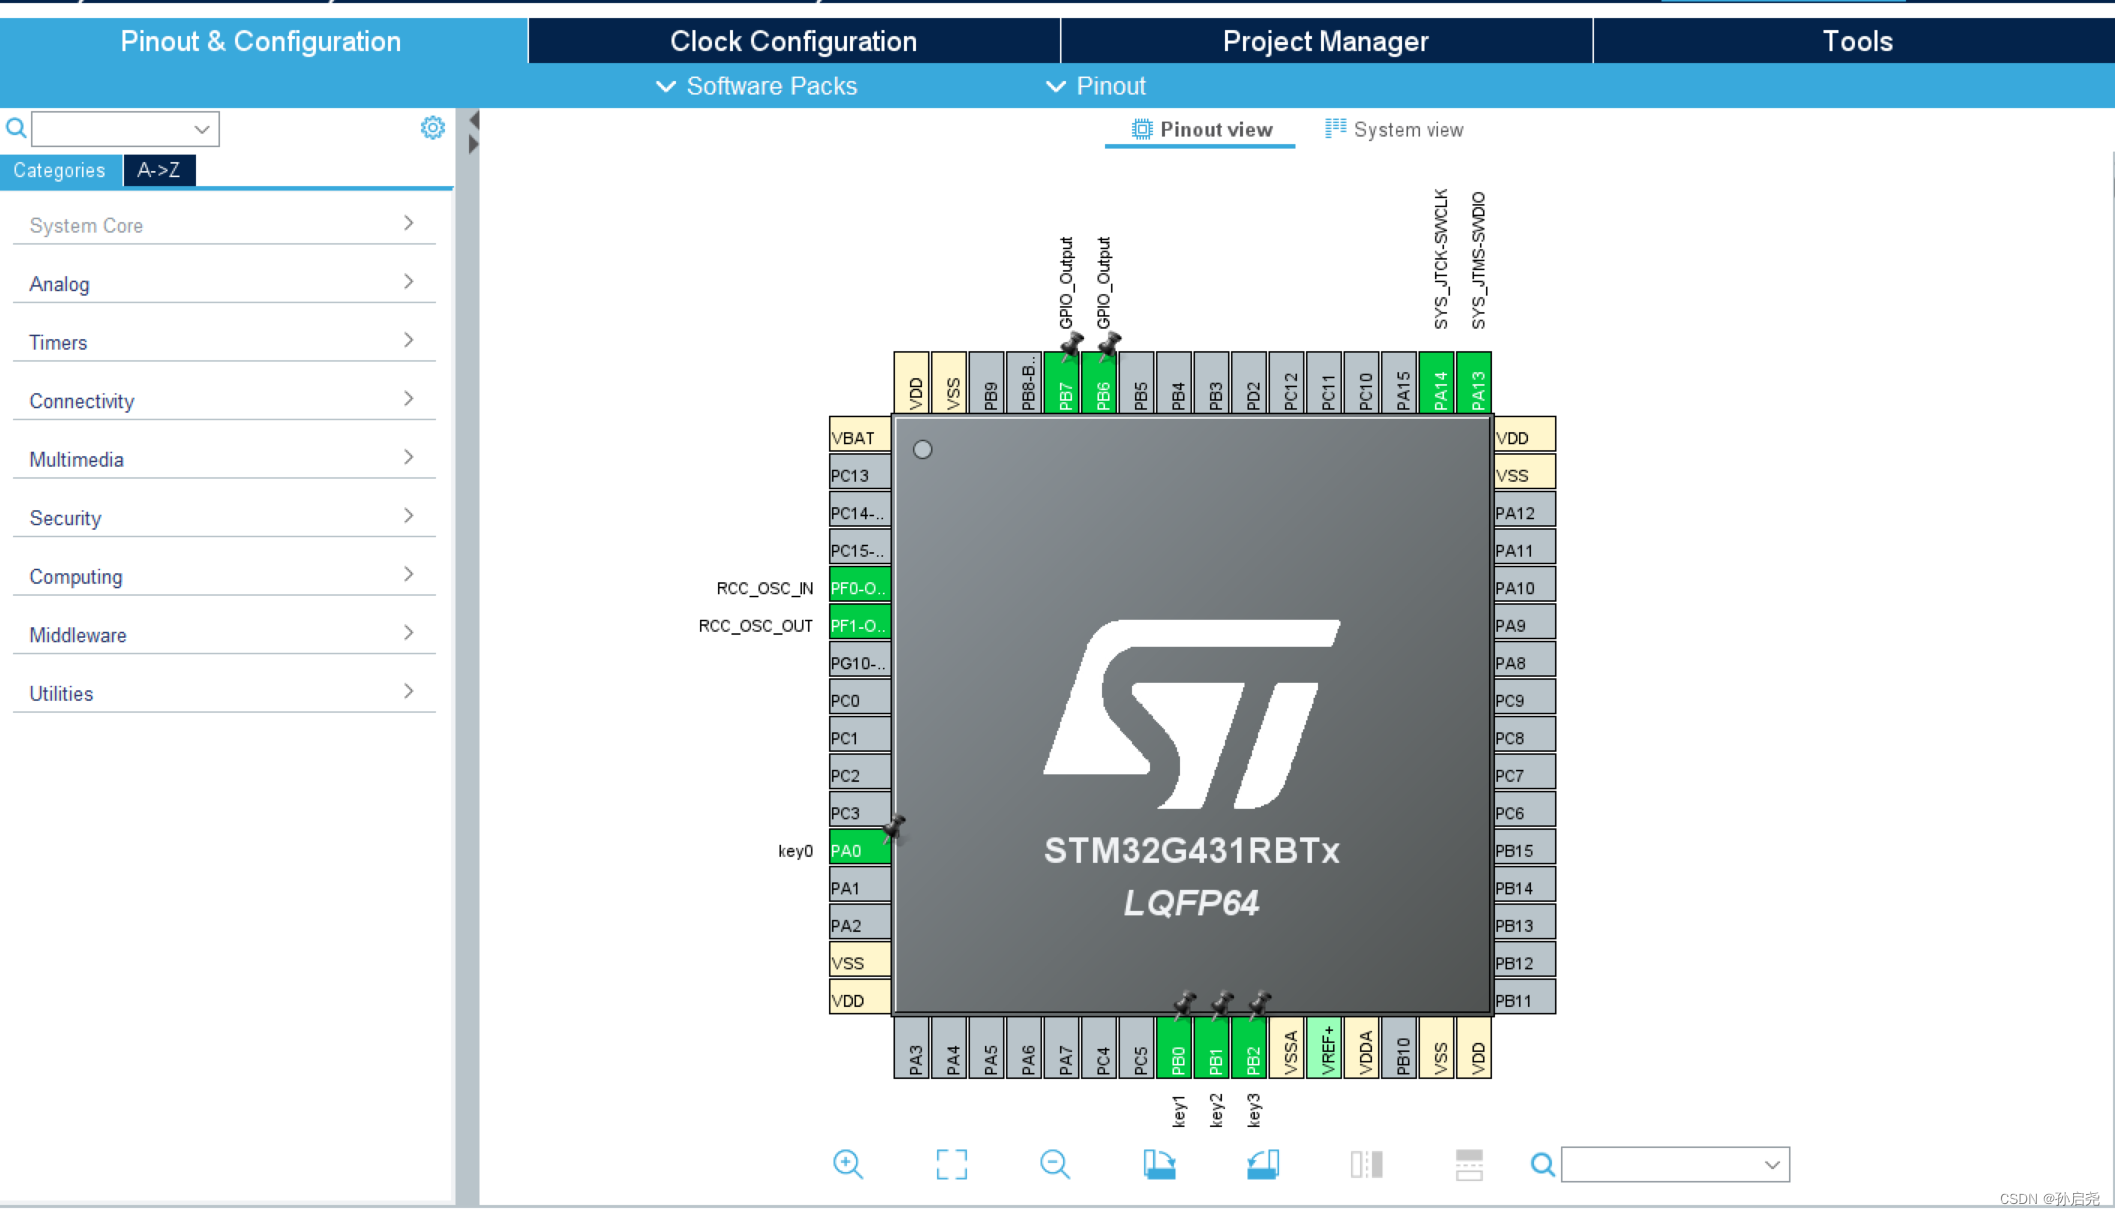Collapse the left panel with the arrow
This screenshot has height=1215, width=2115.
(474, 120)
